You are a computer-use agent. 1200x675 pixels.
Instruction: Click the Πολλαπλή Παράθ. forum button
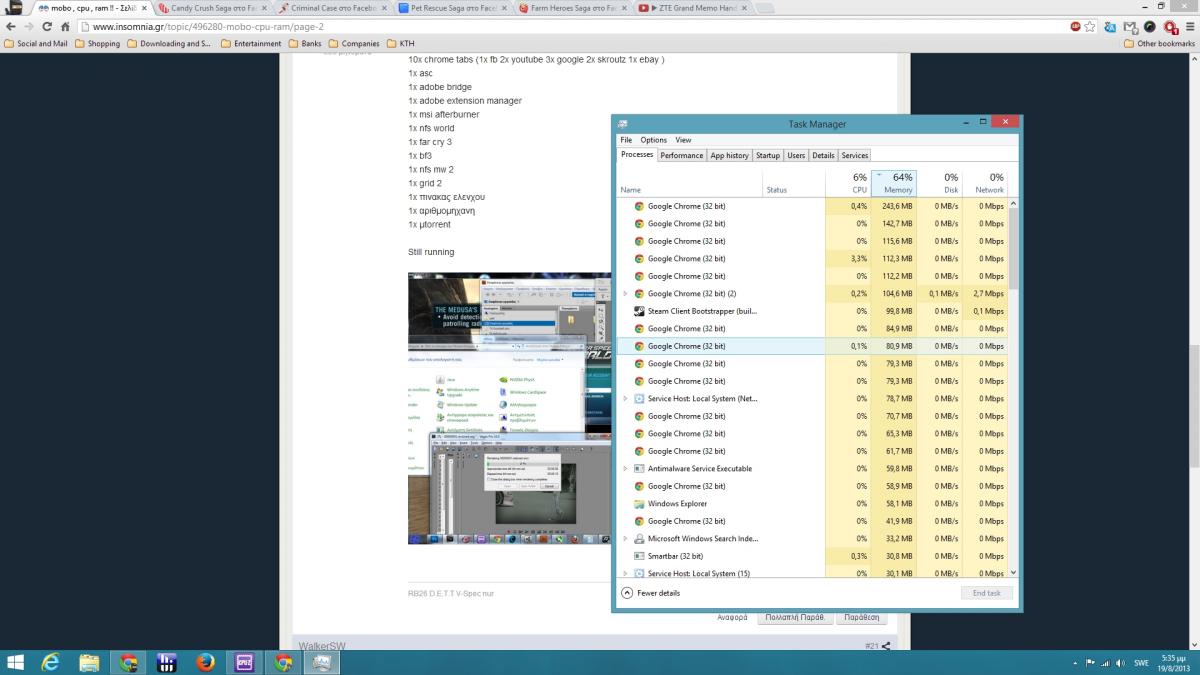click(x=795, y=617)
